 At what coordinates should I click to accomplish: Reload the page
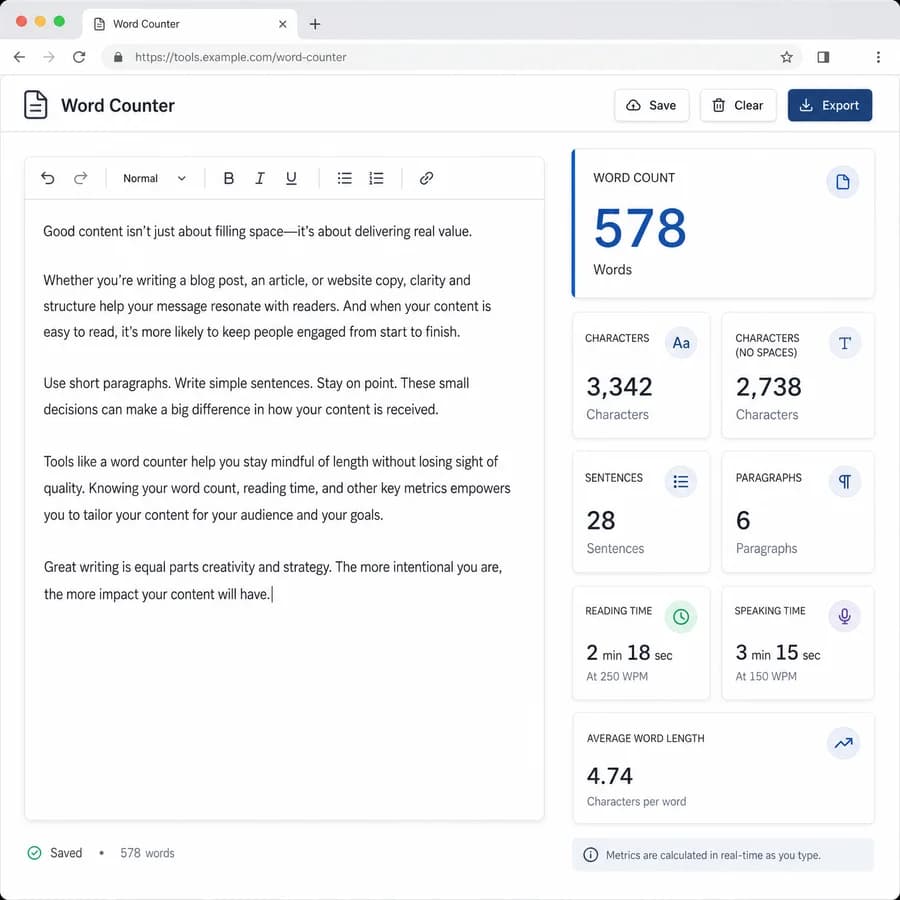coord(79,57)
